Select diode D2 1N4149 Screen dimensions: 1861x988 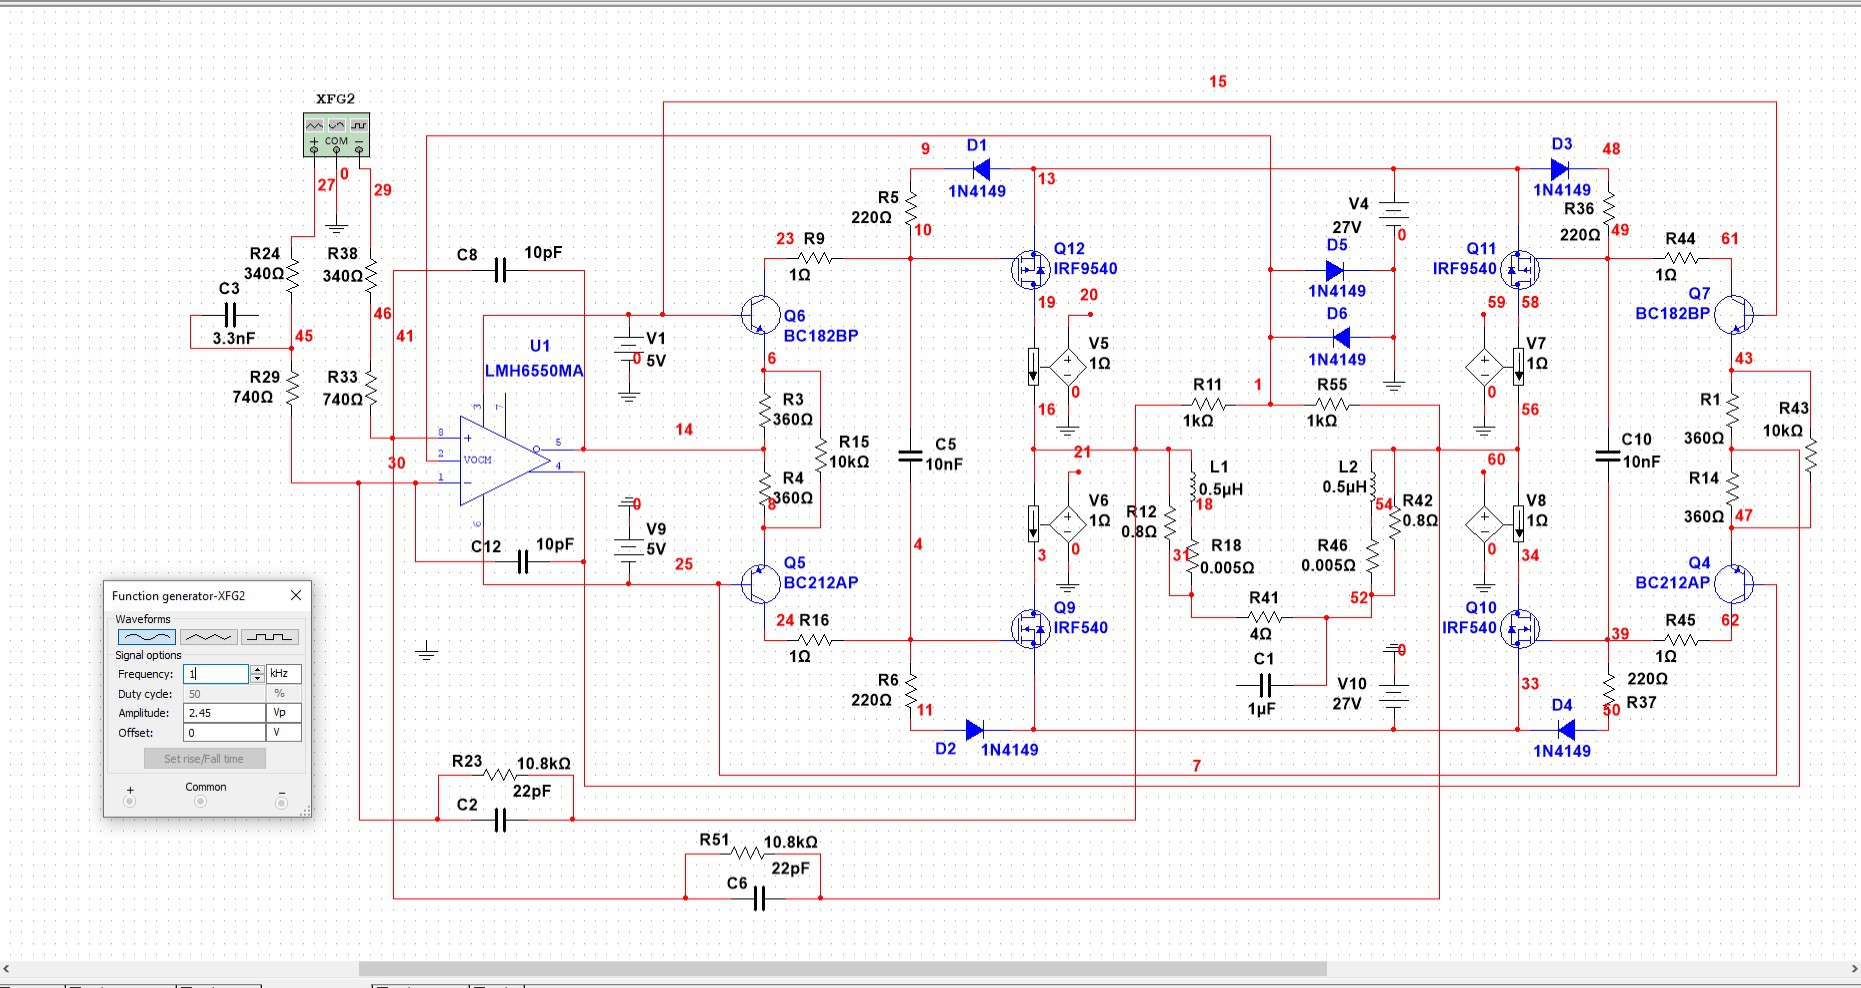(x=976, y=730)
